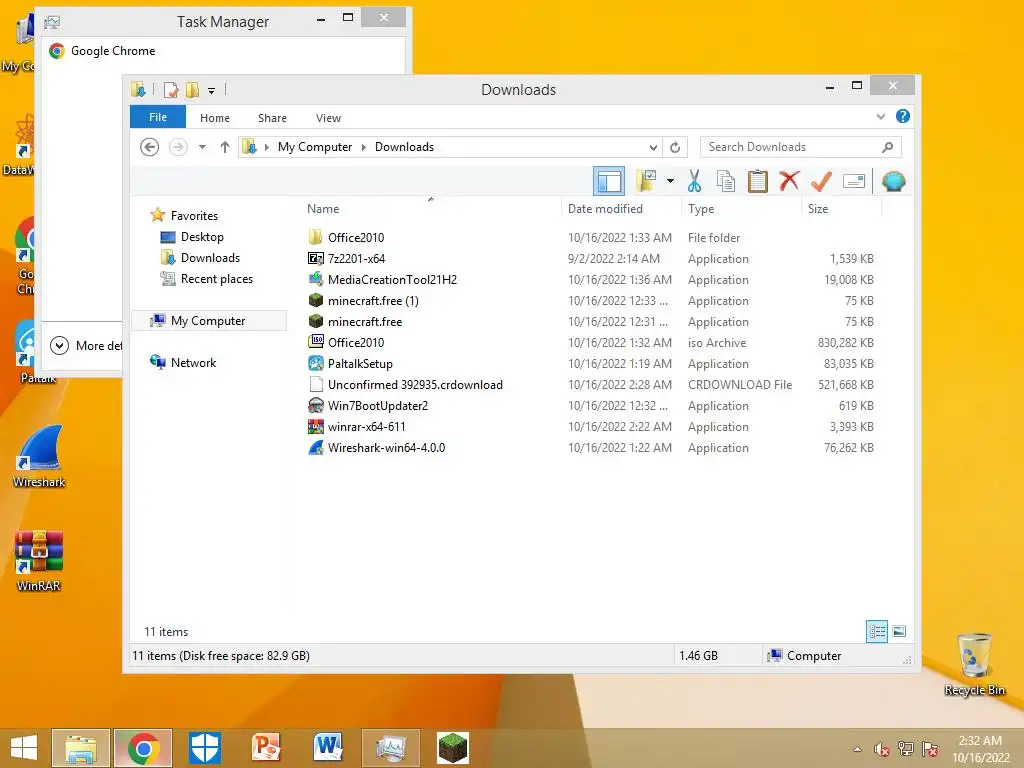1024x768 pixels.
Task: Select the 7z2201-x64 application file
Action: [x=356, y=259]
